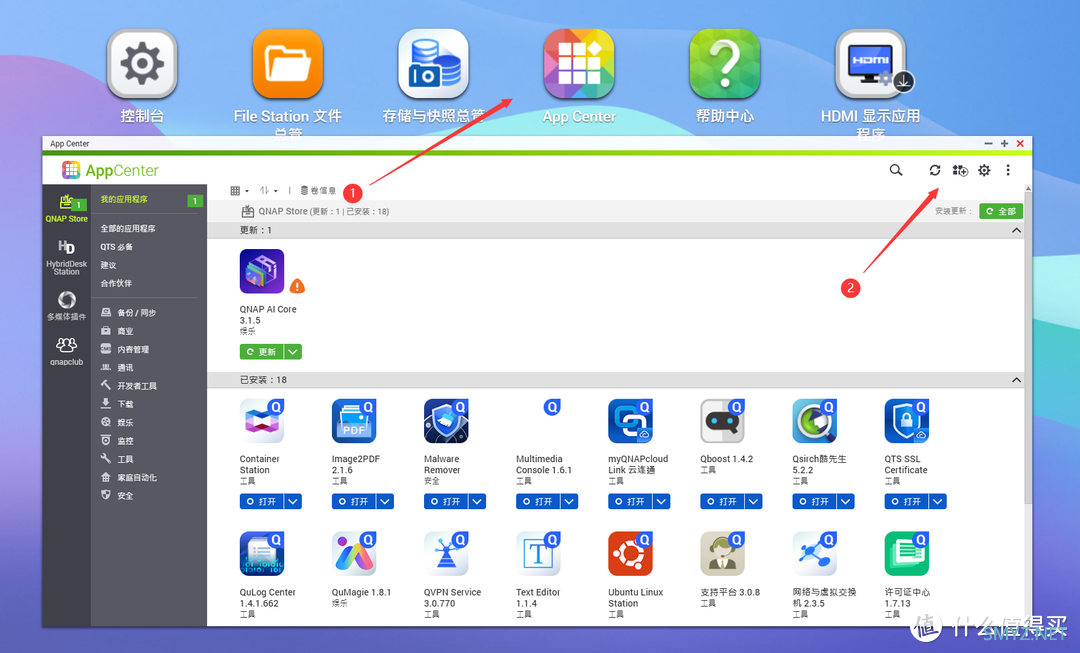Select QNAP Store in left sidebar
Screen dimensions: 1080x653
click(x=66, y=208)
